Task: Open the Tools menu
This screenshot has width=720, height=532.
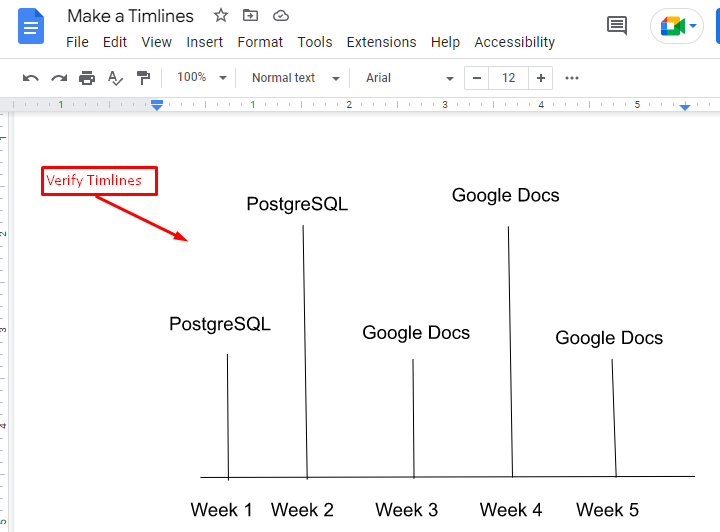Action: click(315, 42)
